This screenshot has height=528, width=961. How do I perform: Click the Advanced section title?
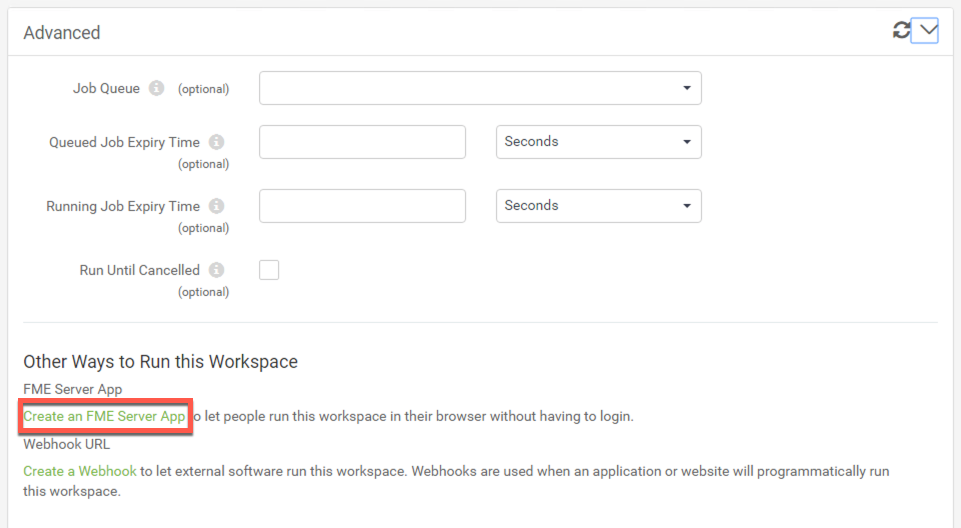(62, 32)
